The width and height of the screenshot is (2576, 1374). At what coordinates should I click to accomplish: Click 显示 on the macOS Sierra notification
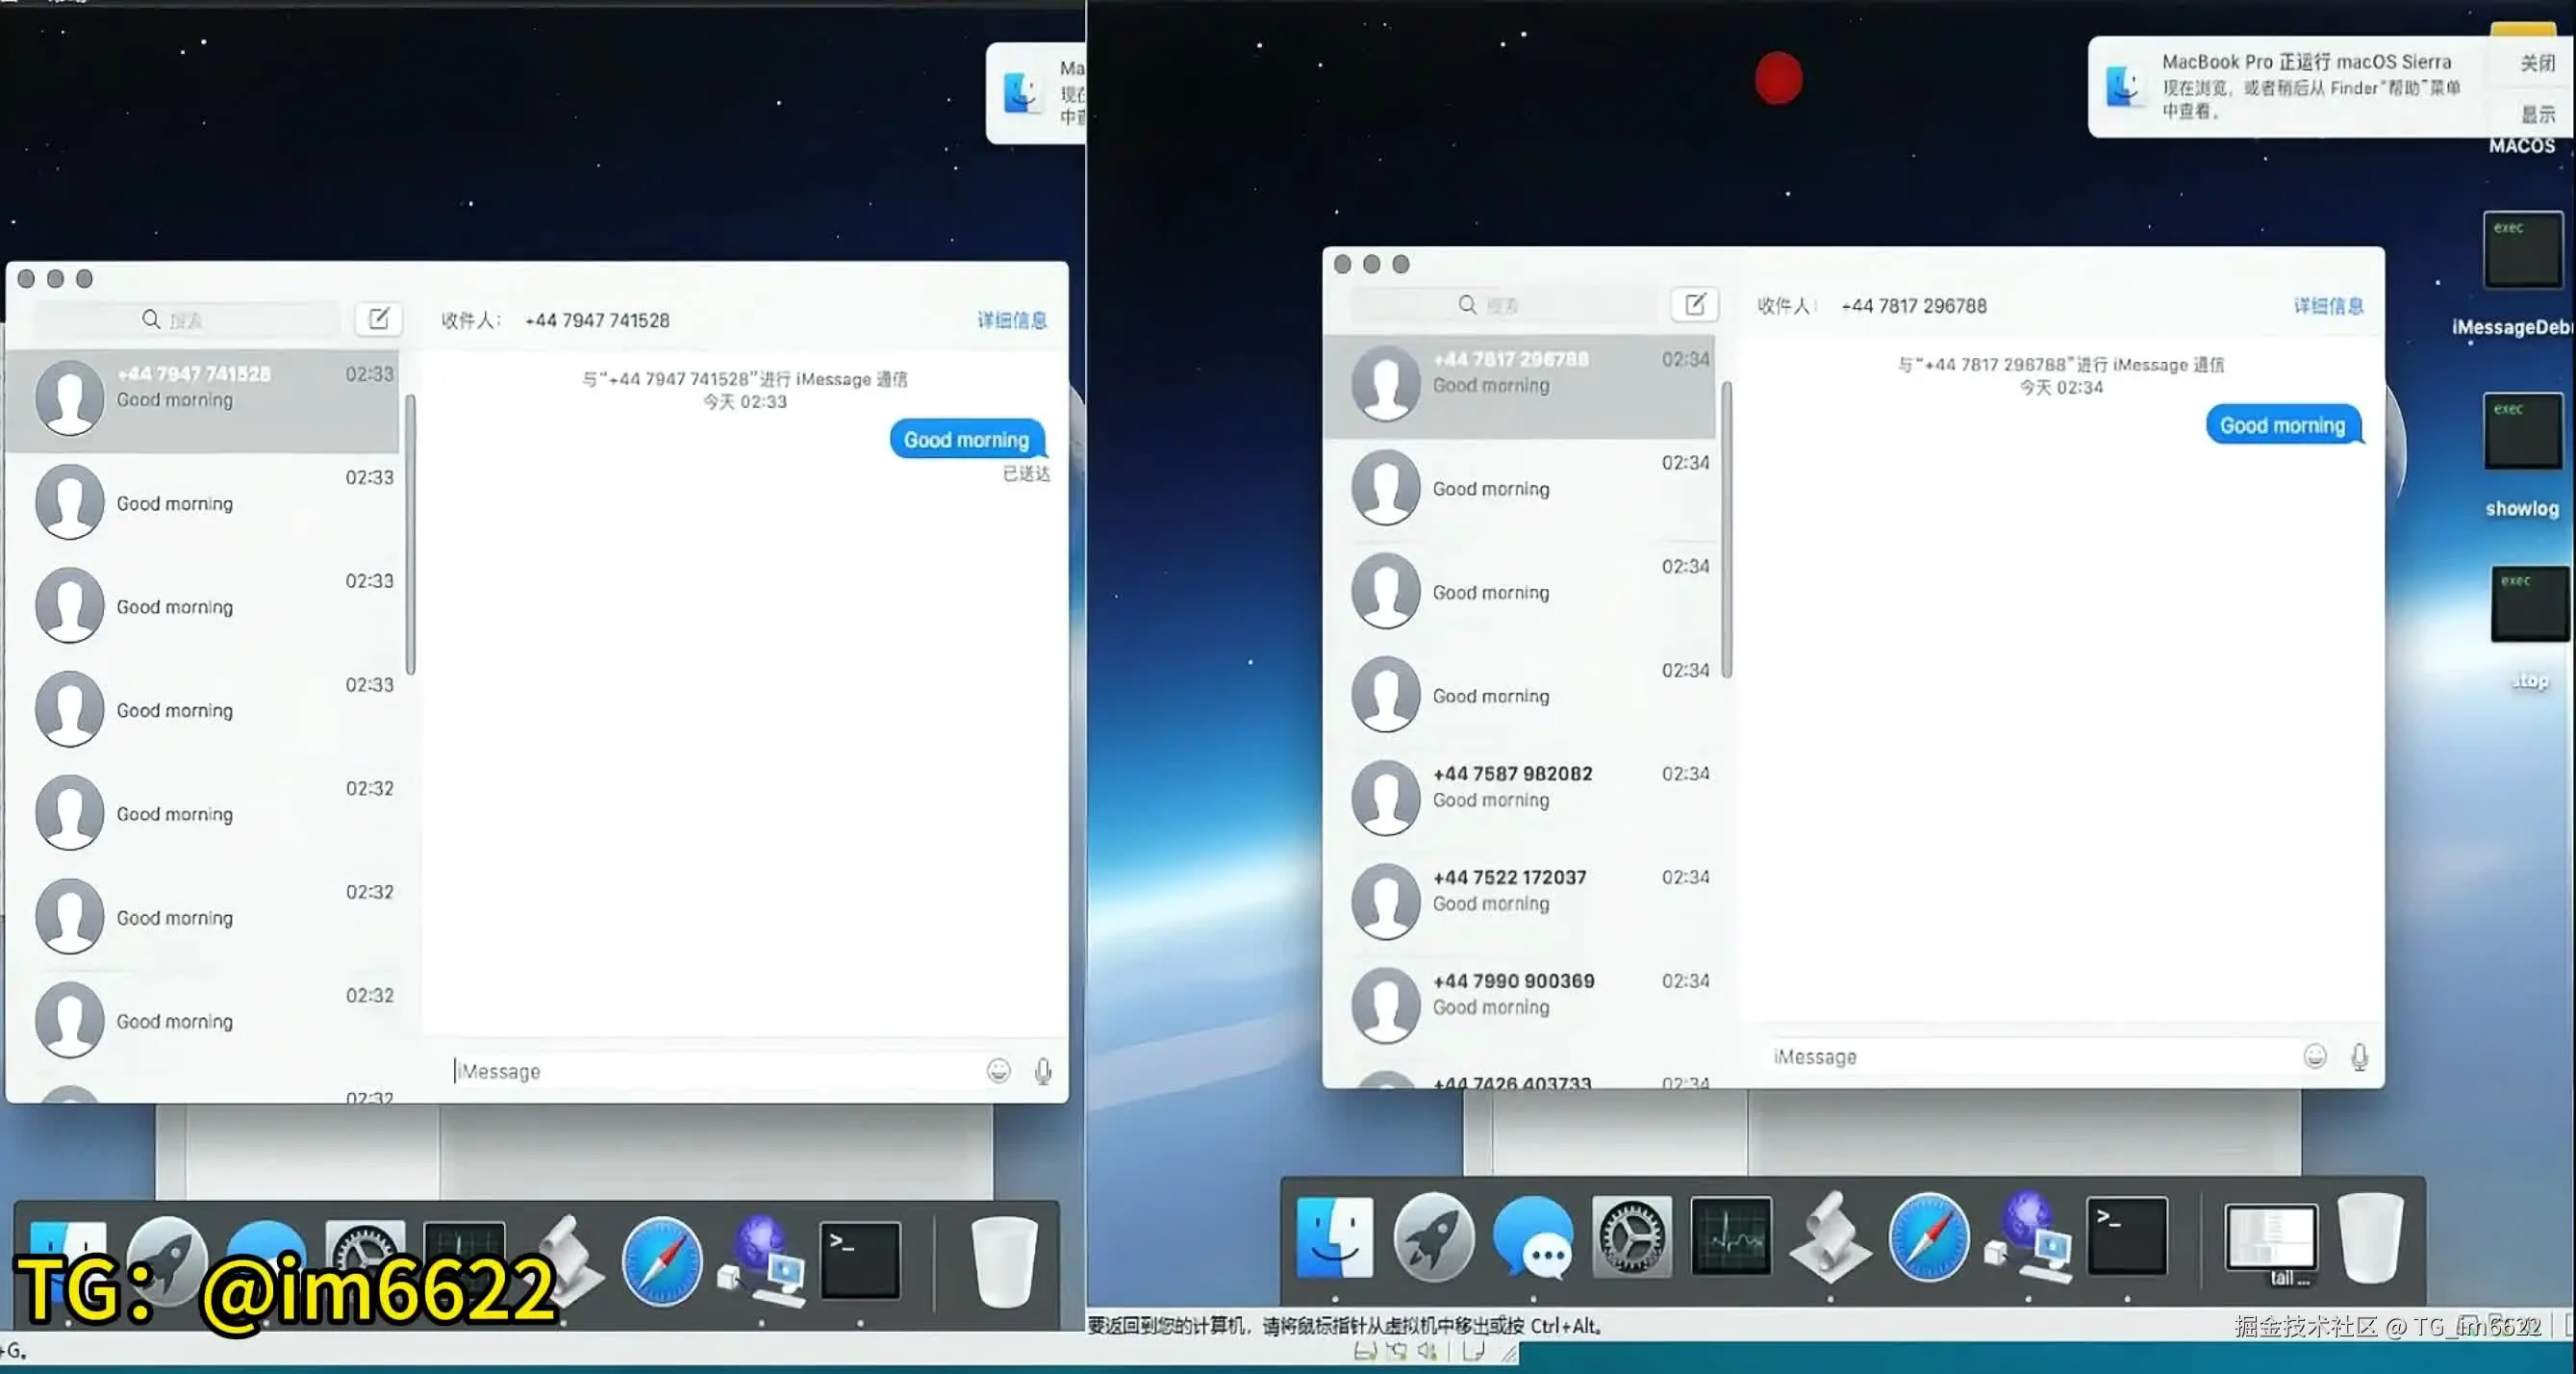click(x=2538, y=114)
